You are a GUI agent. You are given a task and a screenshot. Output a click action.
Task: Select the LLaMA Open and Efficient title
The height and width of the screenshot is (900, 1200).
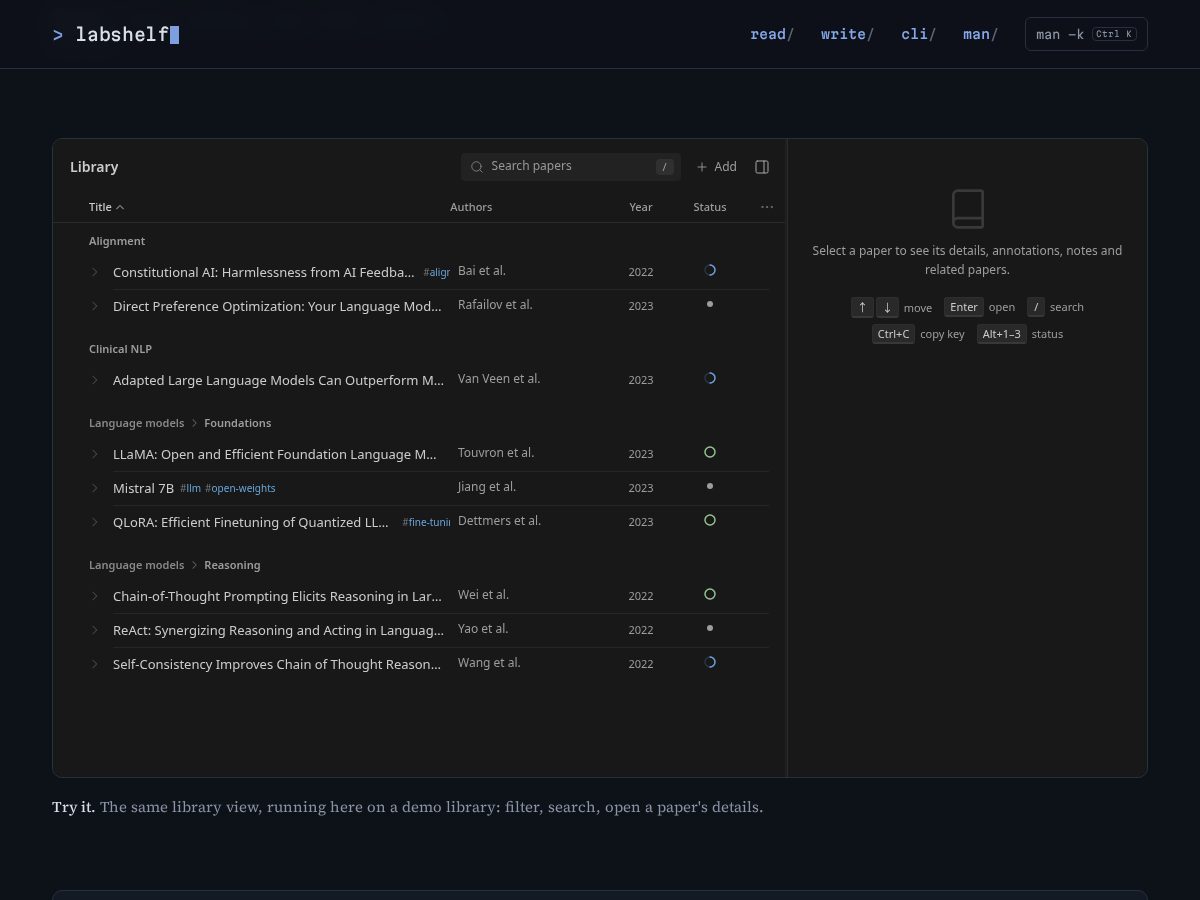tap(275, 454)
